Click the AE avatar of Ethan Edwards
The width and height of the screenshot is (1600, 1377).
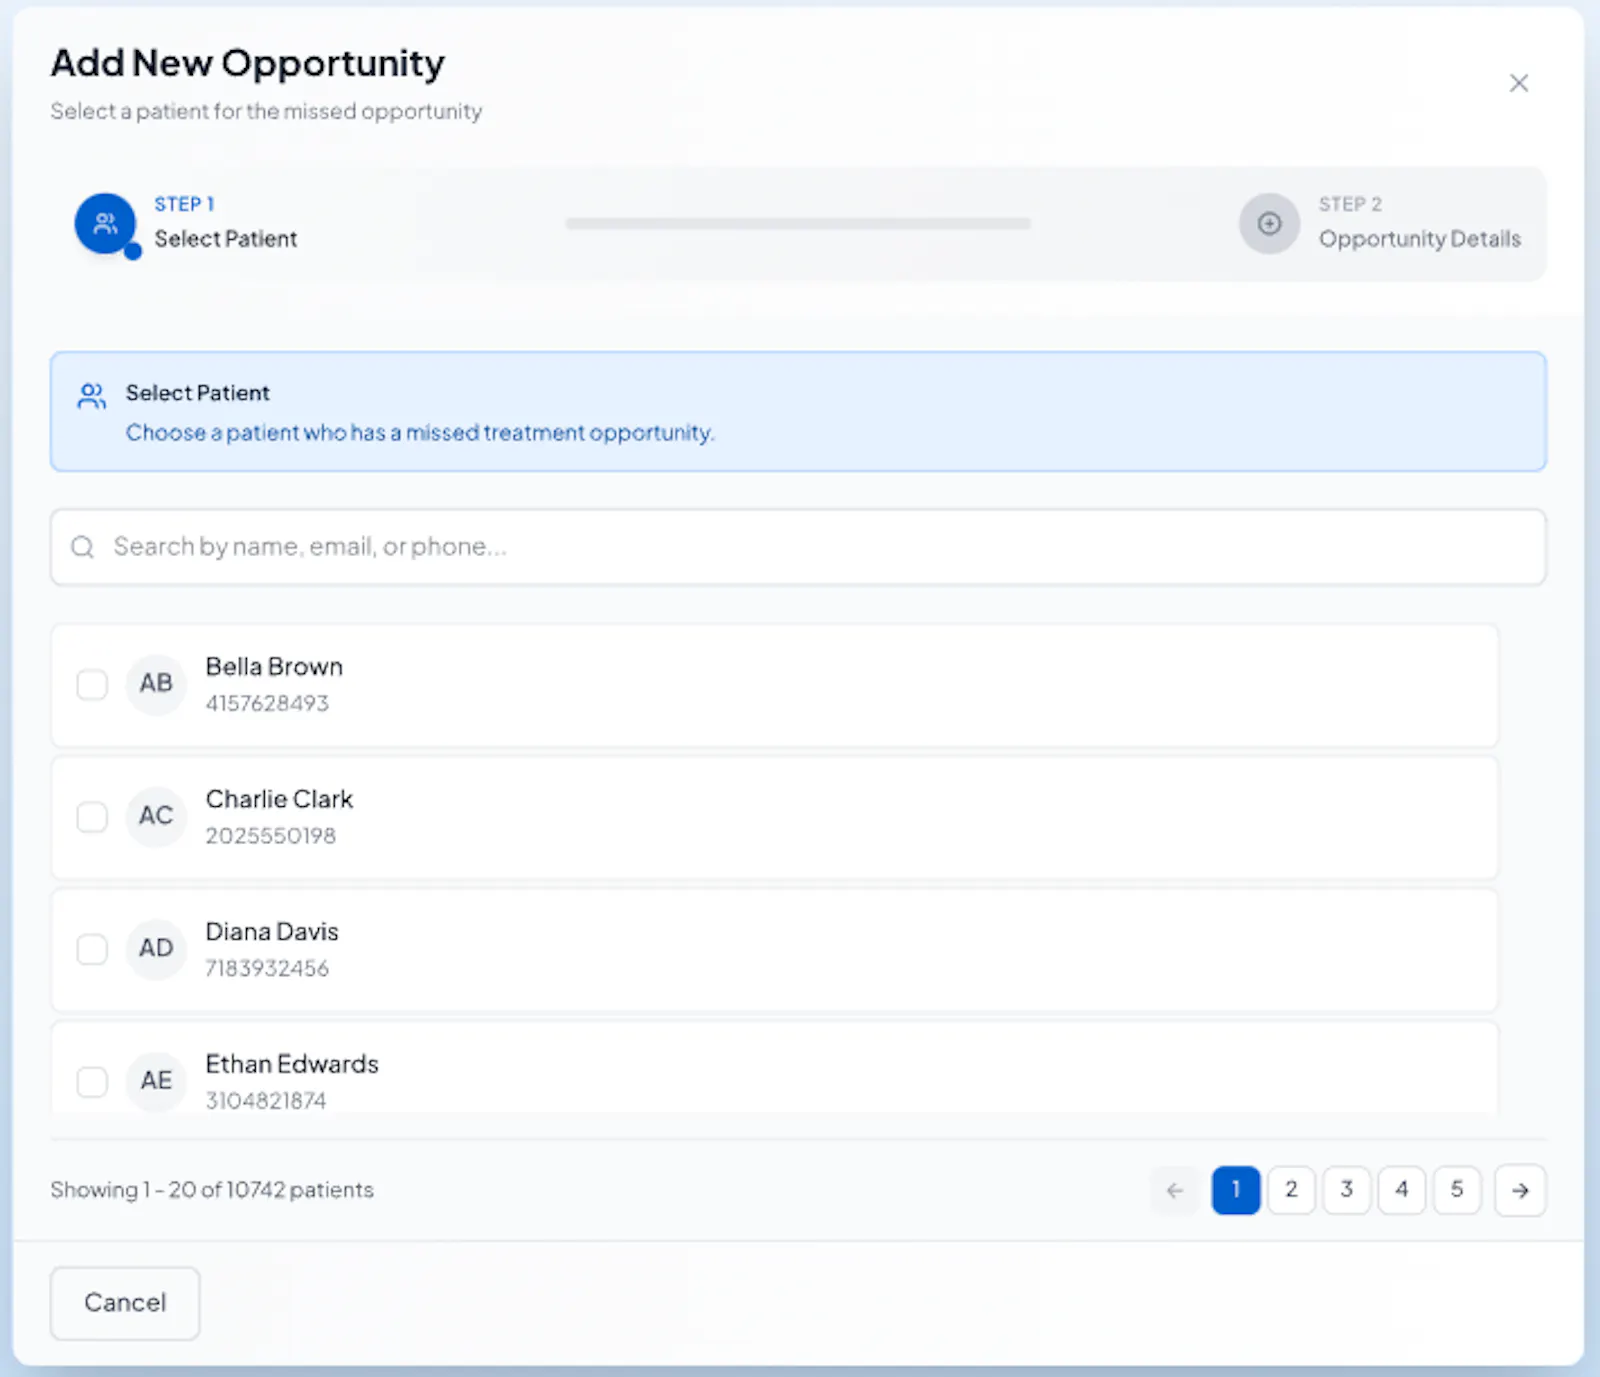[156, 1081]
